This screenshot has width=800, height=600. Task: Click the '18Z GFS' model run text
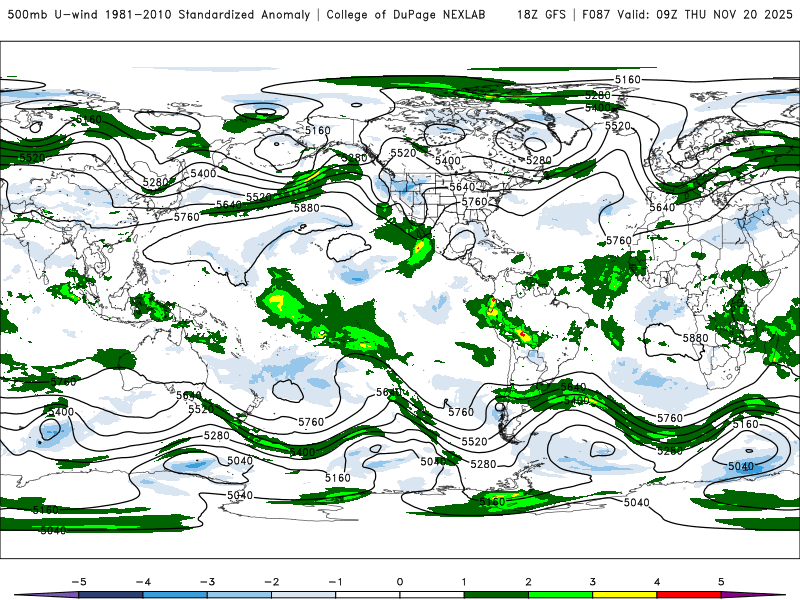(x=541, y=14)
